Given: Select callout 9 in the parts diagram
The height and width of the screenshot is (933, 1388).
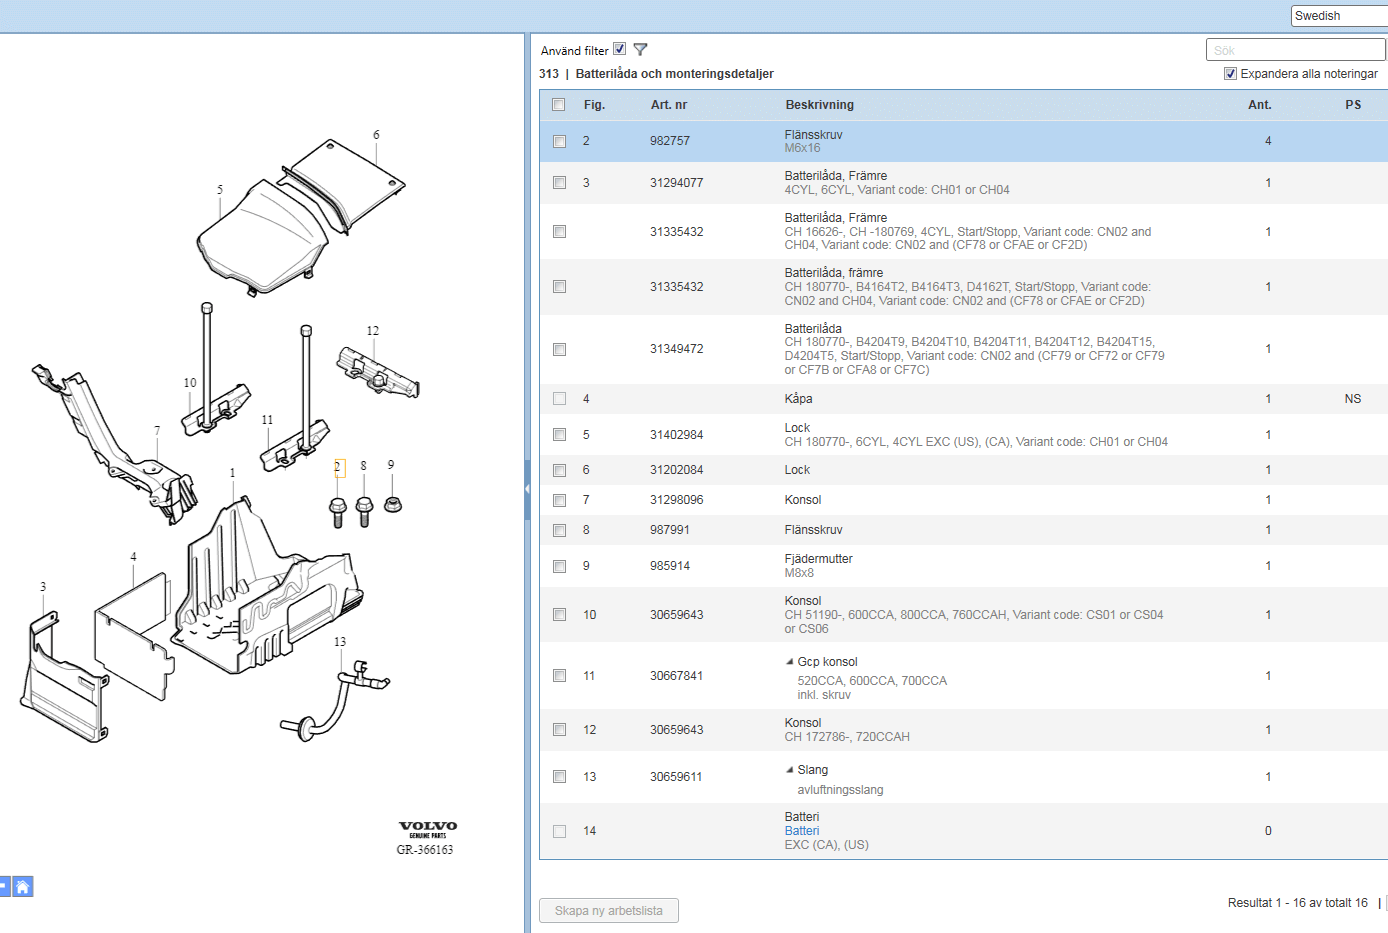Looking at the screenshot, I should pos(391,465).
